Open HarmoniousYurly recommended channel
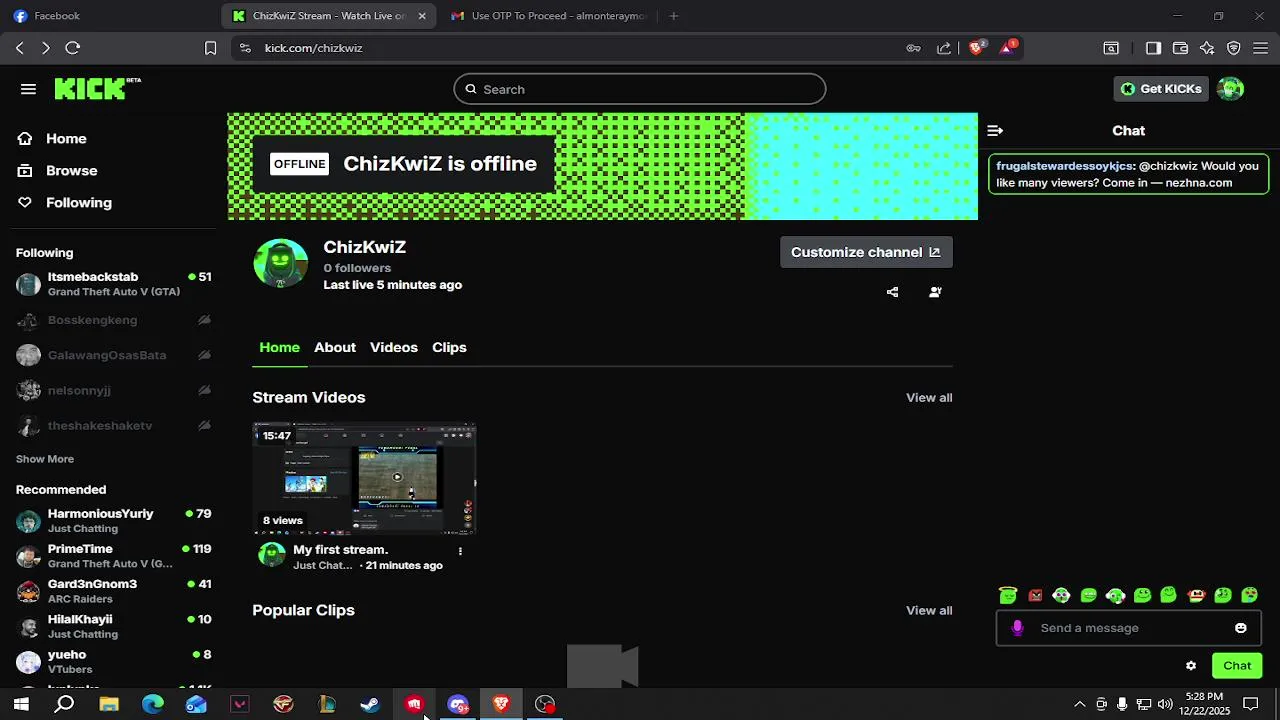 tap(114, 521)
